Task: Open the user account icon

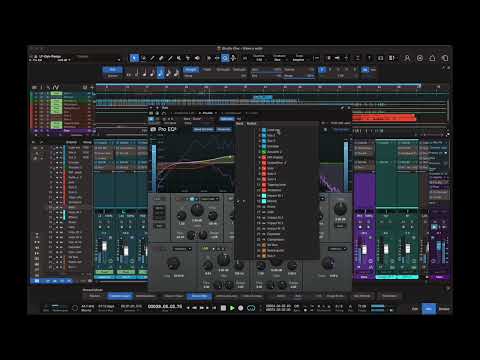Action: point(407,58)
